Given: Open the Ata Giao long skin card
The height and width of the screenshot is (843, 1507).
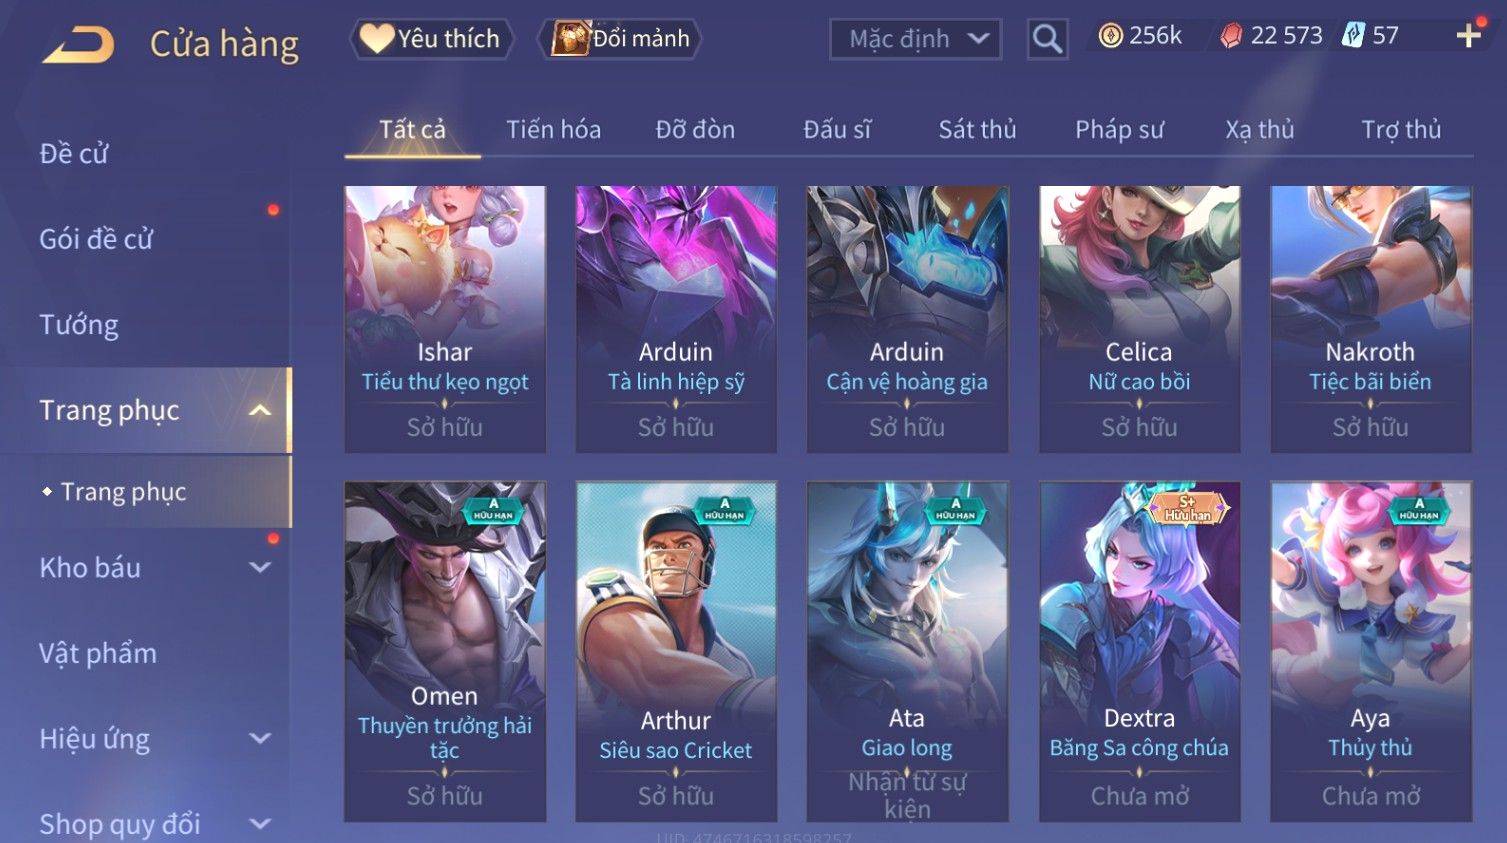Looking at the screenshot, I should point(907,652).
